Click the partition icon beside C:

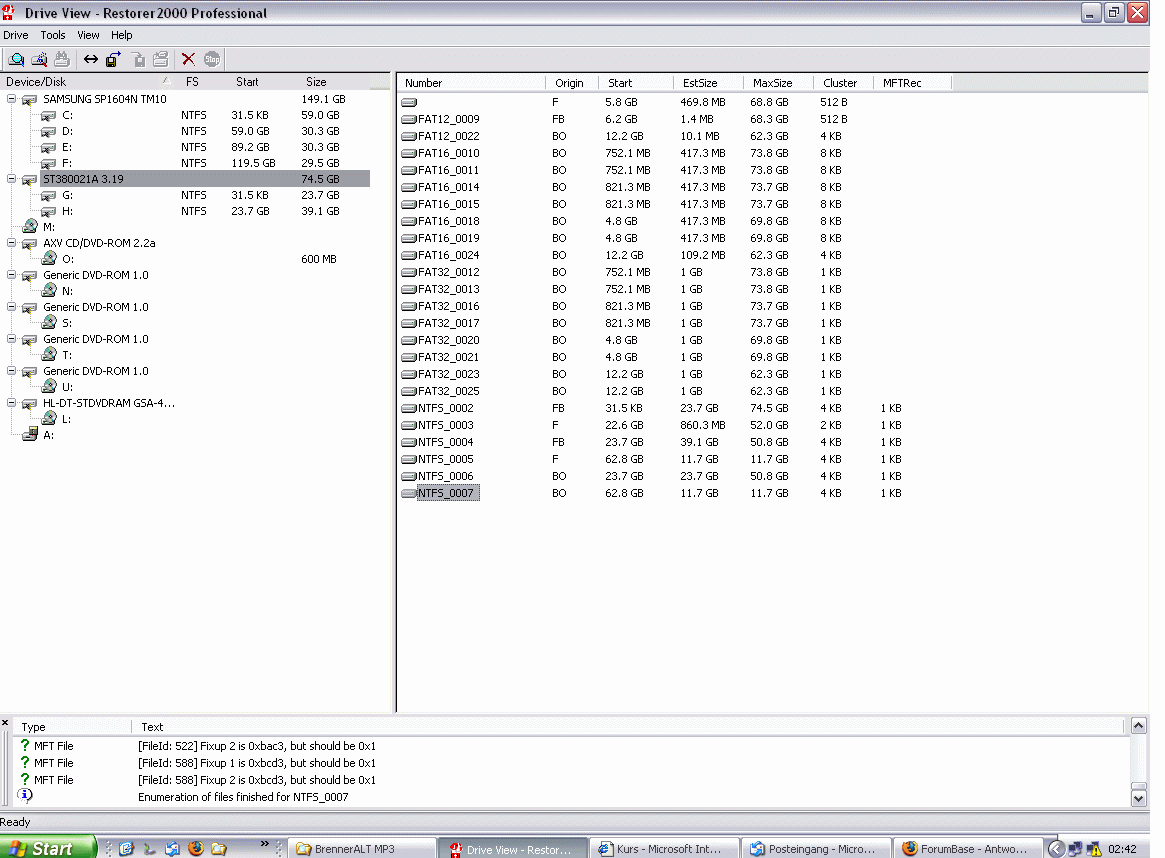click(48, 116)
